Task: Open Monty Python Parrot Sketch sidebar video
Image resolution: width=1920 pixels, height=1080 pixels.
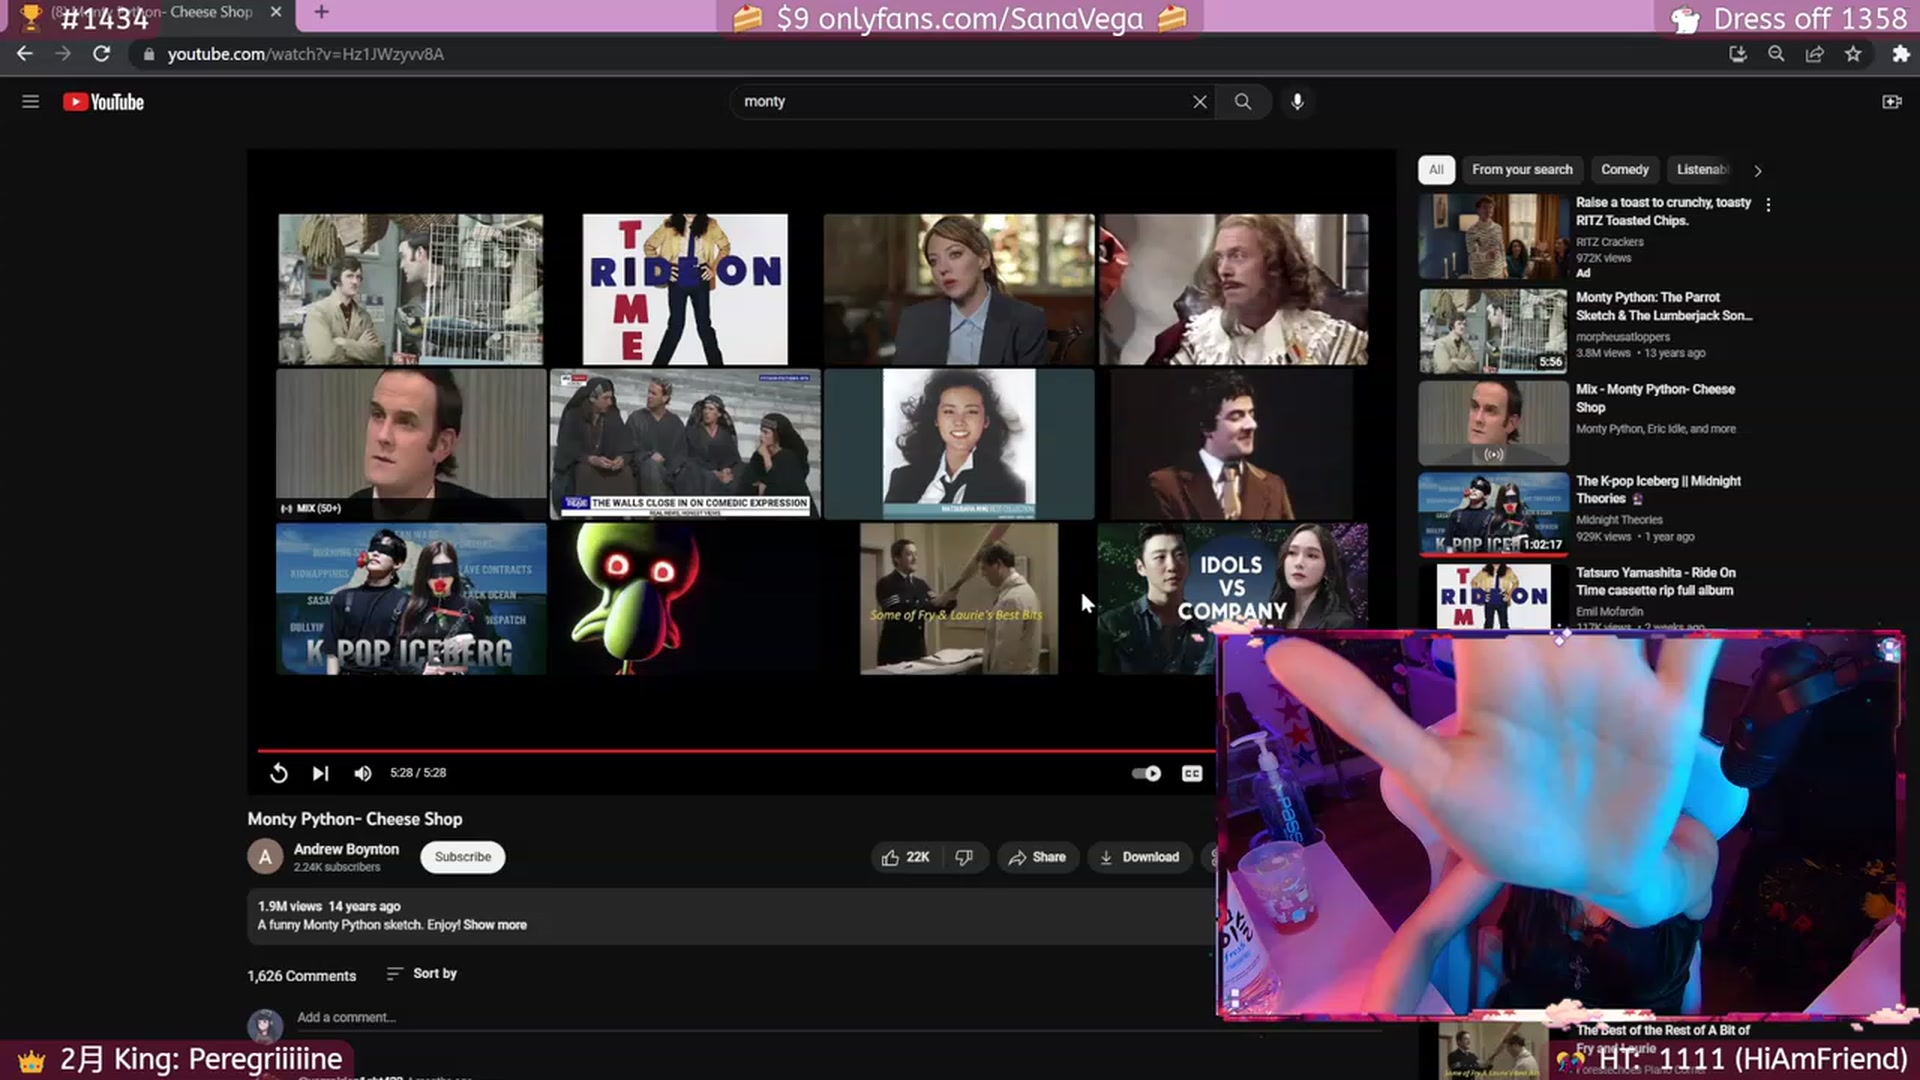Action: coord(1664,306)
